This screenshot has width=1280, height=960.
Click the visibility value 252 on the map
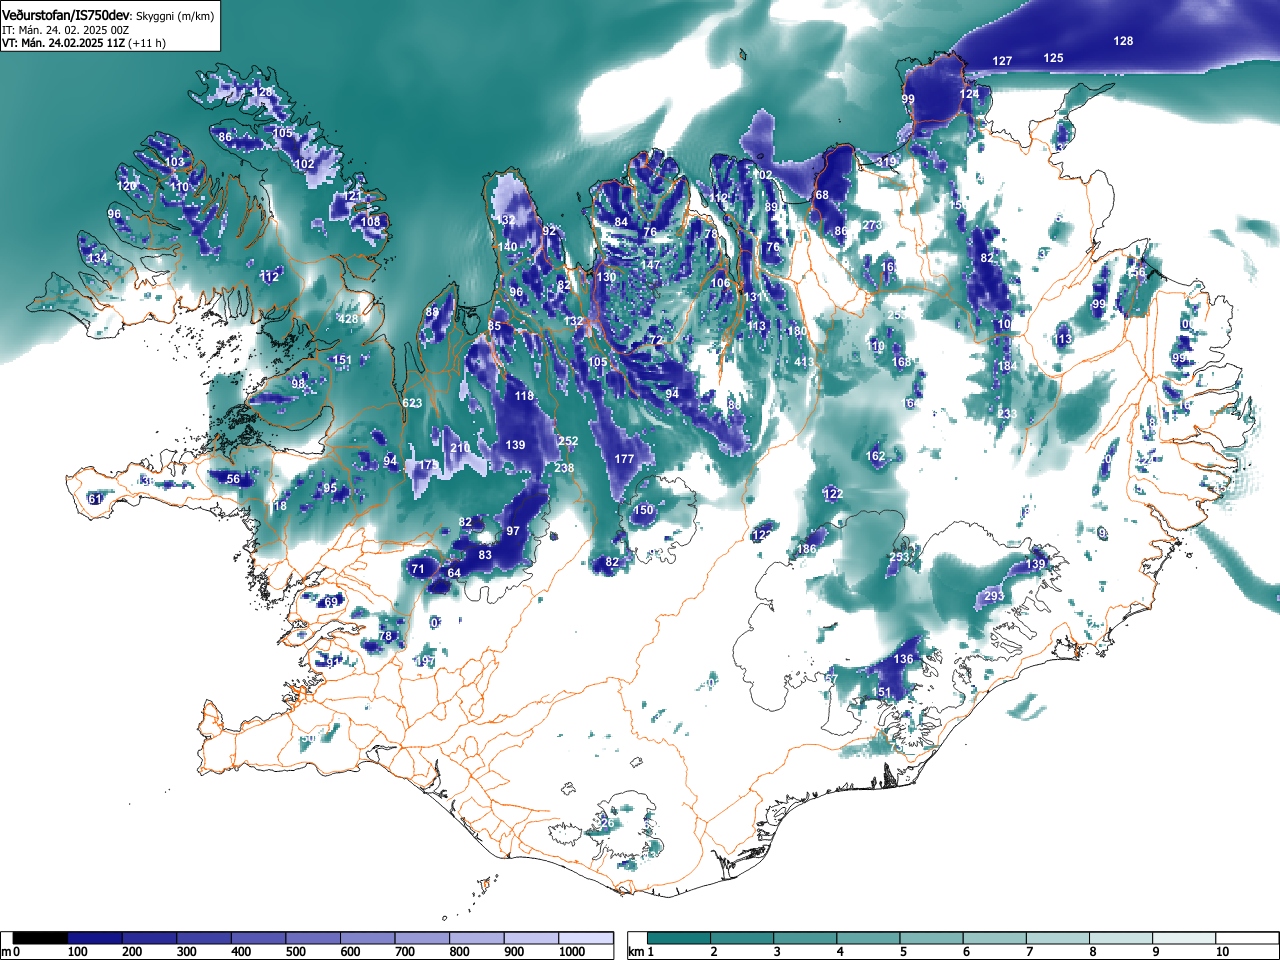[x=568, y=441]
